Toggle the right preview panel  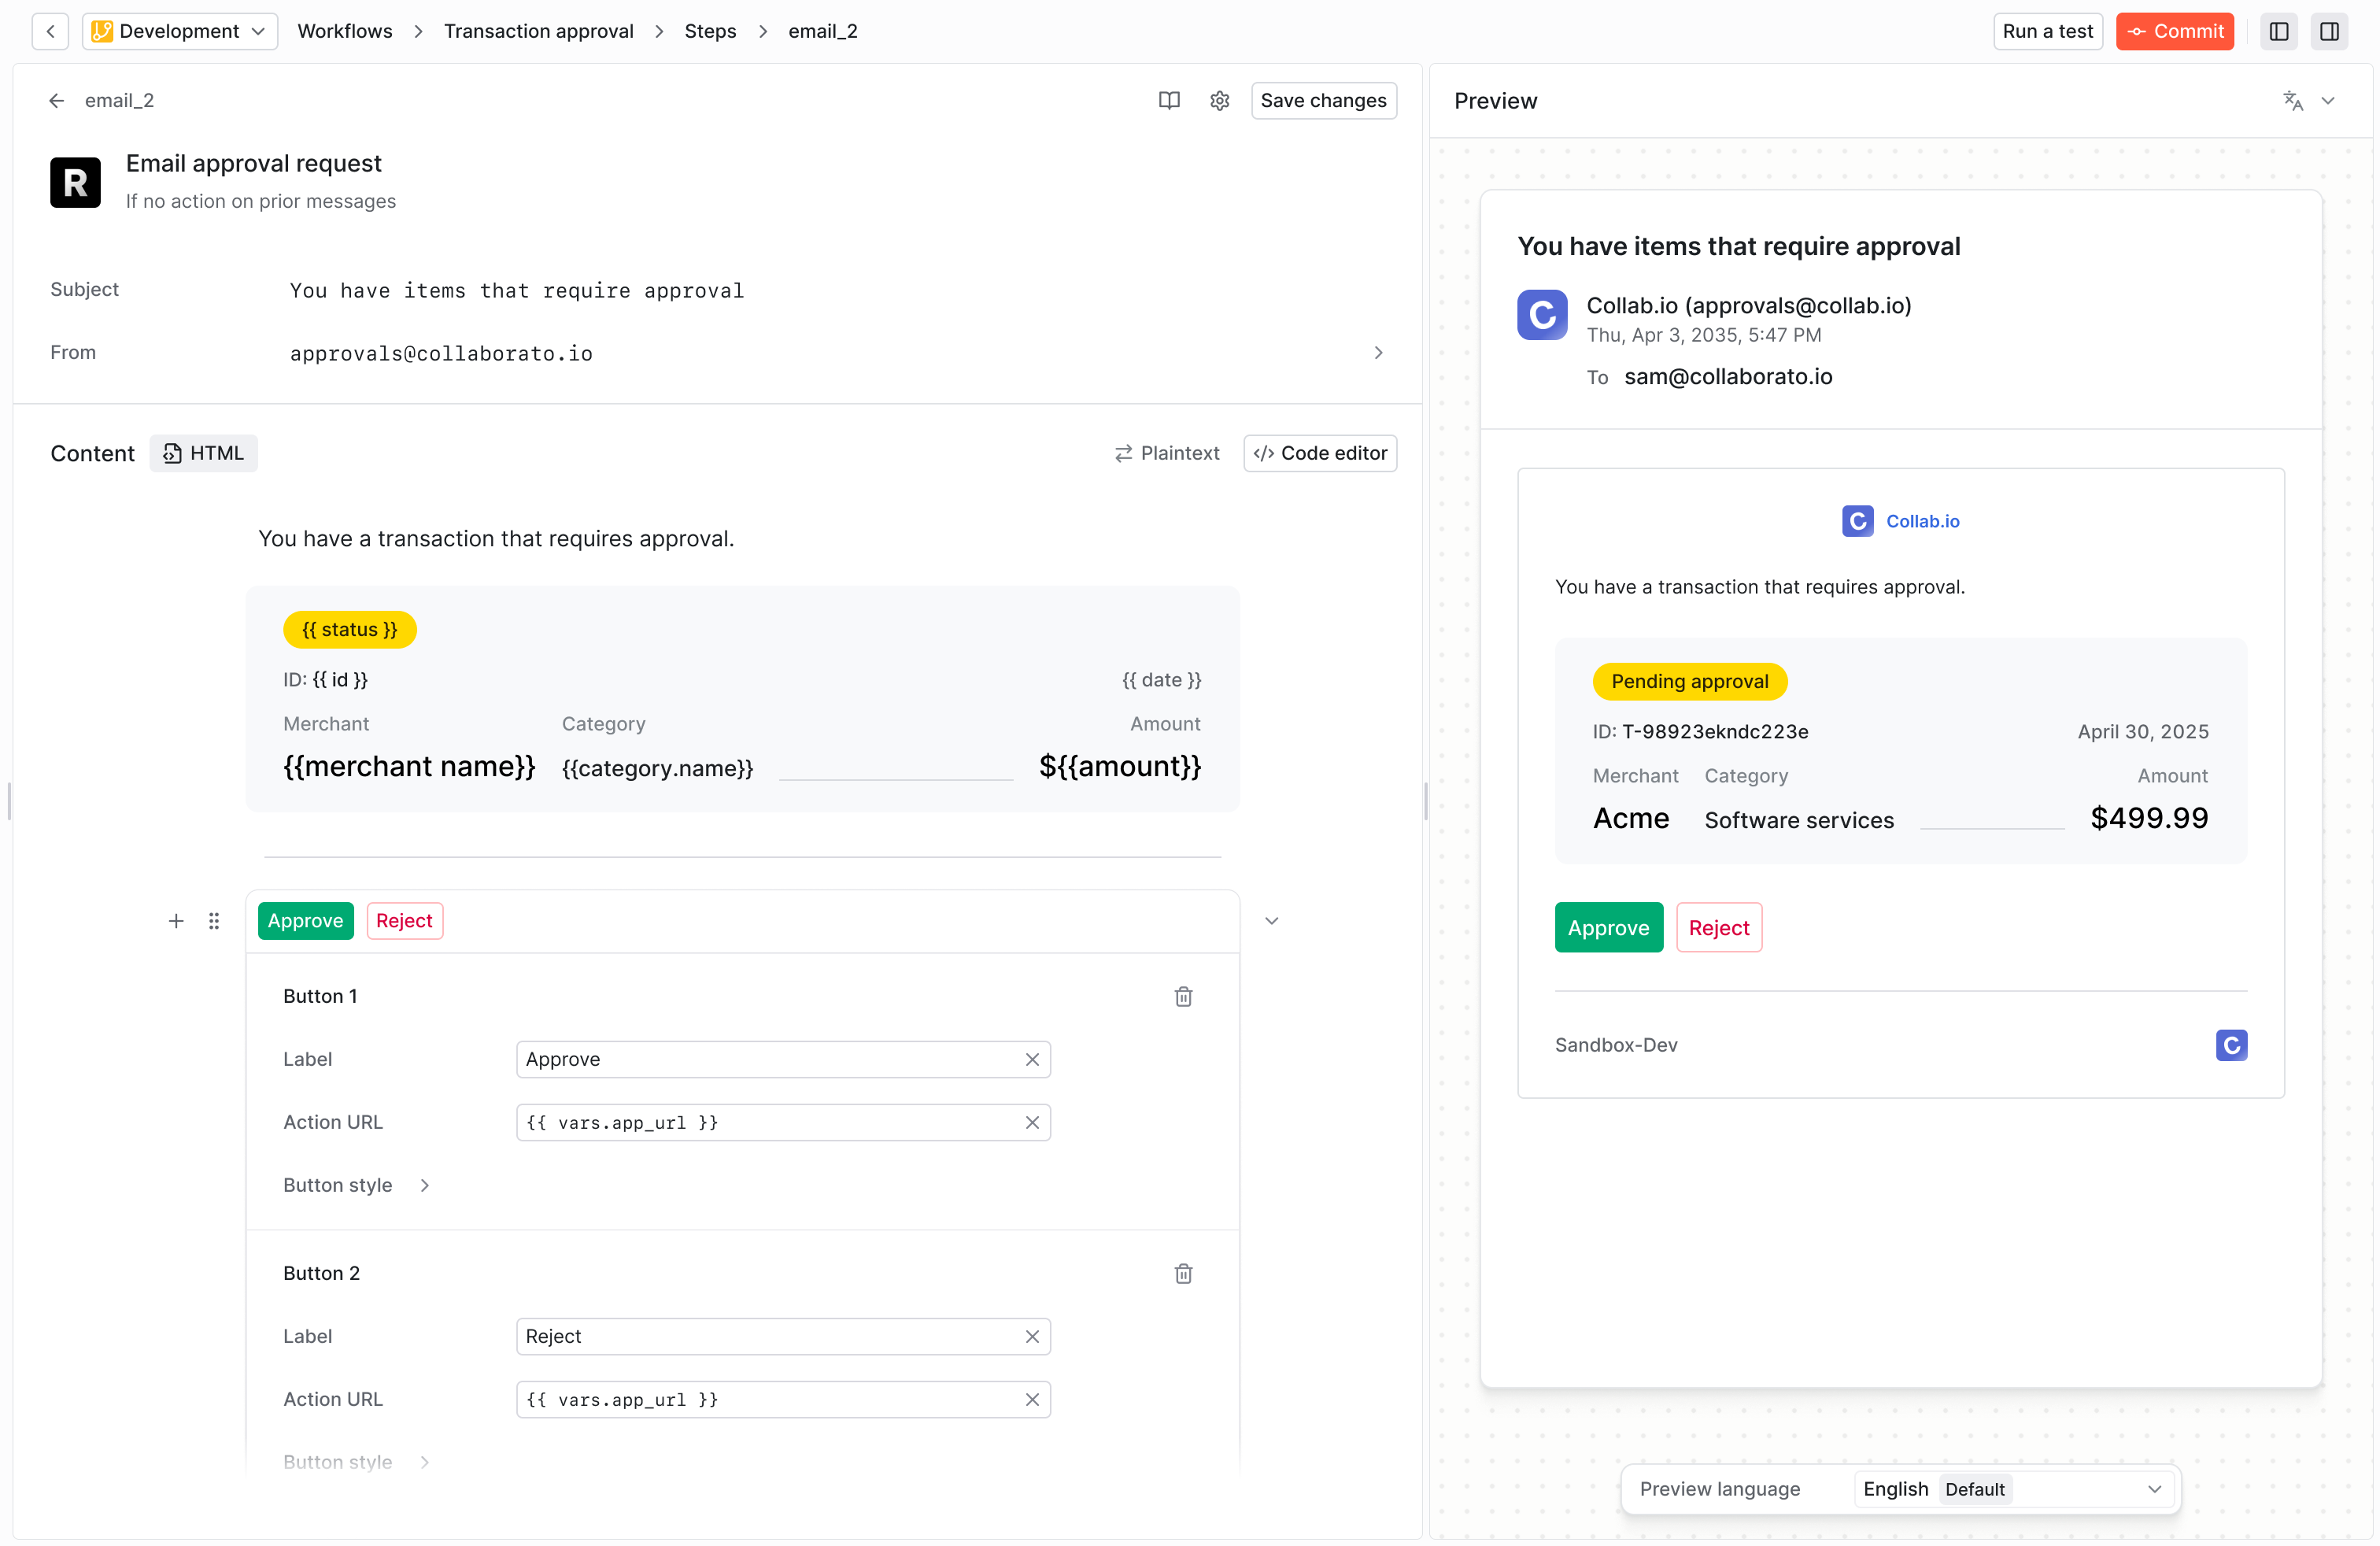(x=2329, y=31)
